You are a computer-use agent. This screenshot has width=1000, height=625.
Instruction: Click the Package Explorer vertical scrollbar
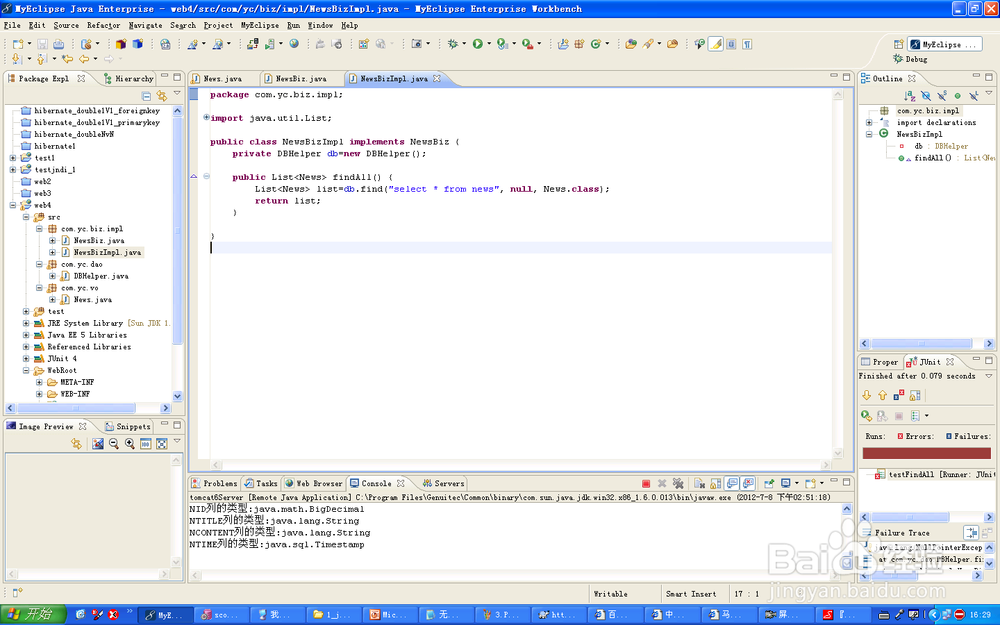click(177, 253)
